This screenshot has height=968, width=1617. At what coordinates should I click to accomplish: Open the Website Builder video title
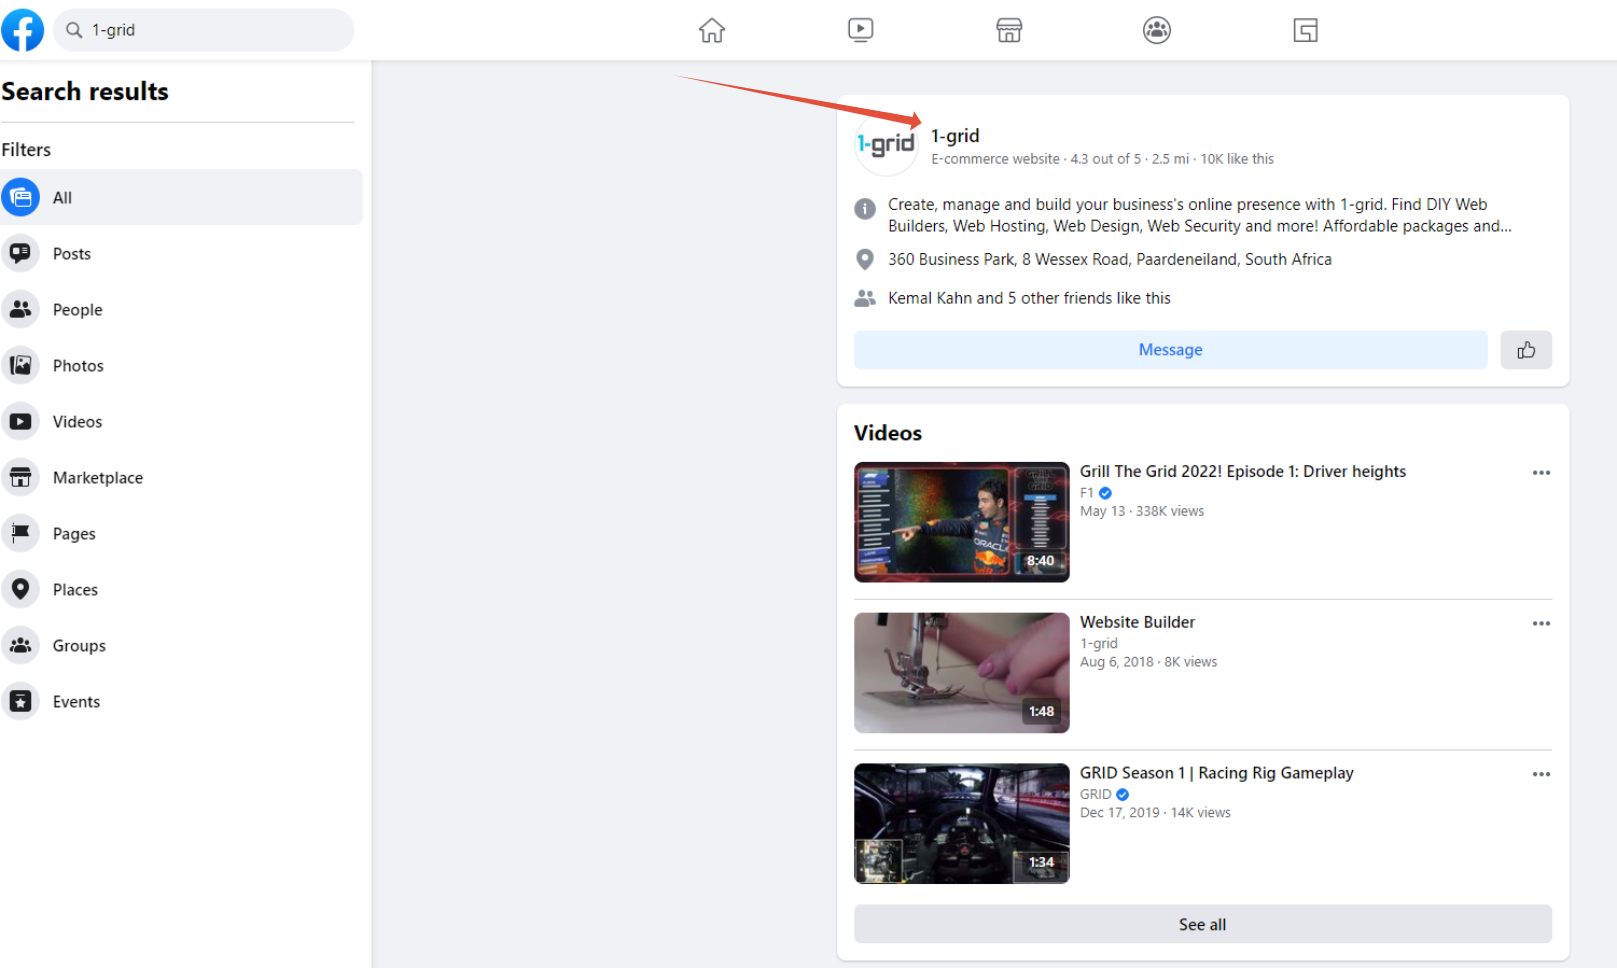(x=1137, y=622)
